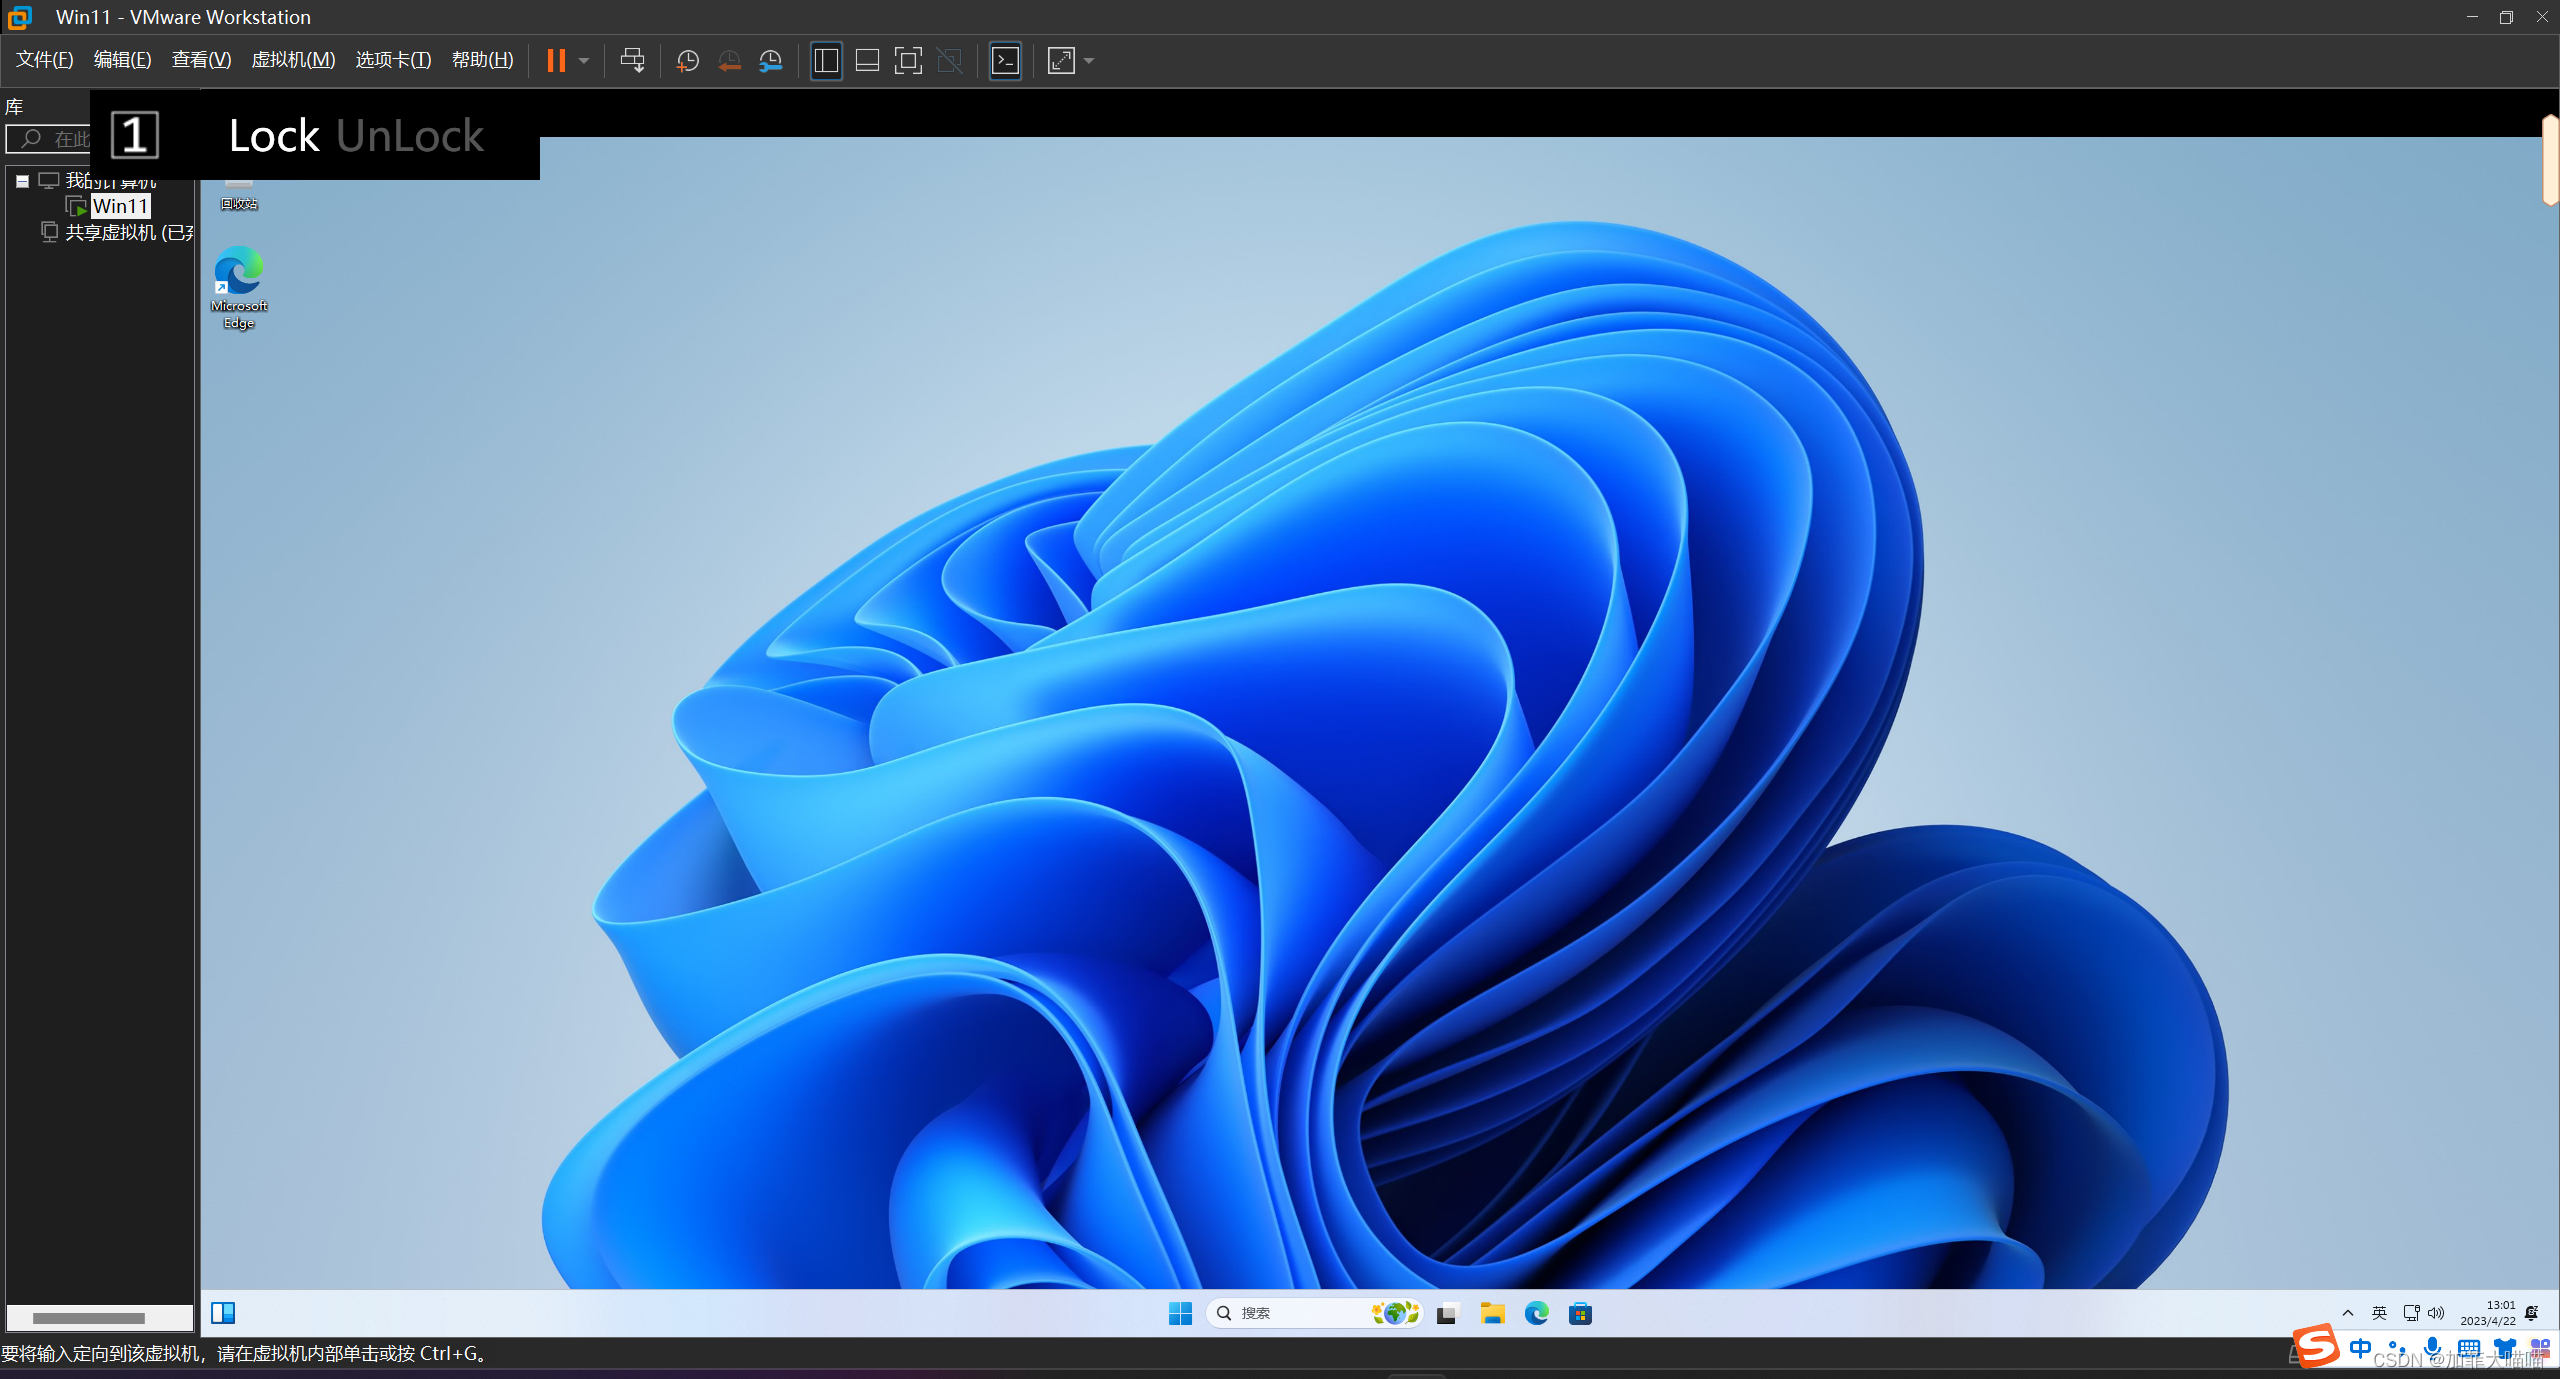Toggle the Sogou punctuation mode icon

2396,1348
